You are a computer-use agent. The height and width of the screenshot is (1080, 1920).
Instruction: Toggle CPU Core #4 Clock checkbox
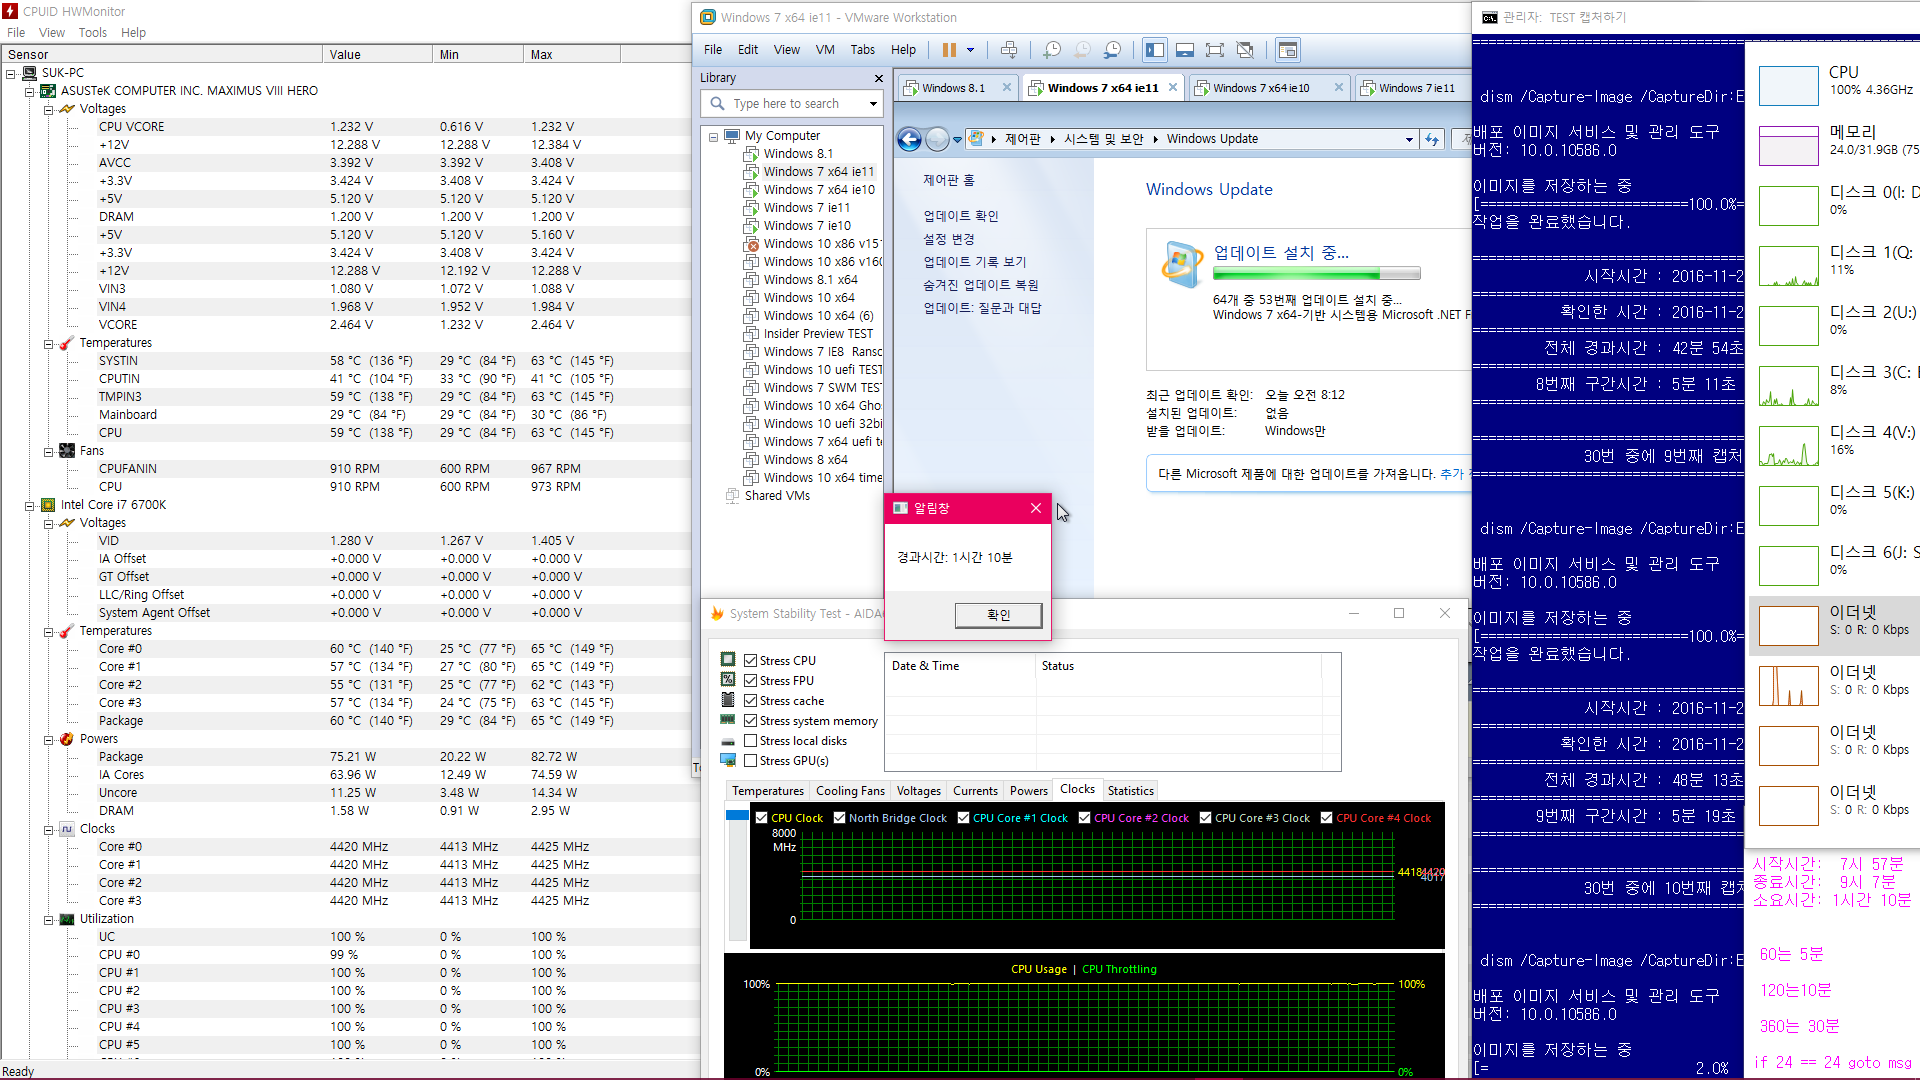click(x=1327, y=818)
